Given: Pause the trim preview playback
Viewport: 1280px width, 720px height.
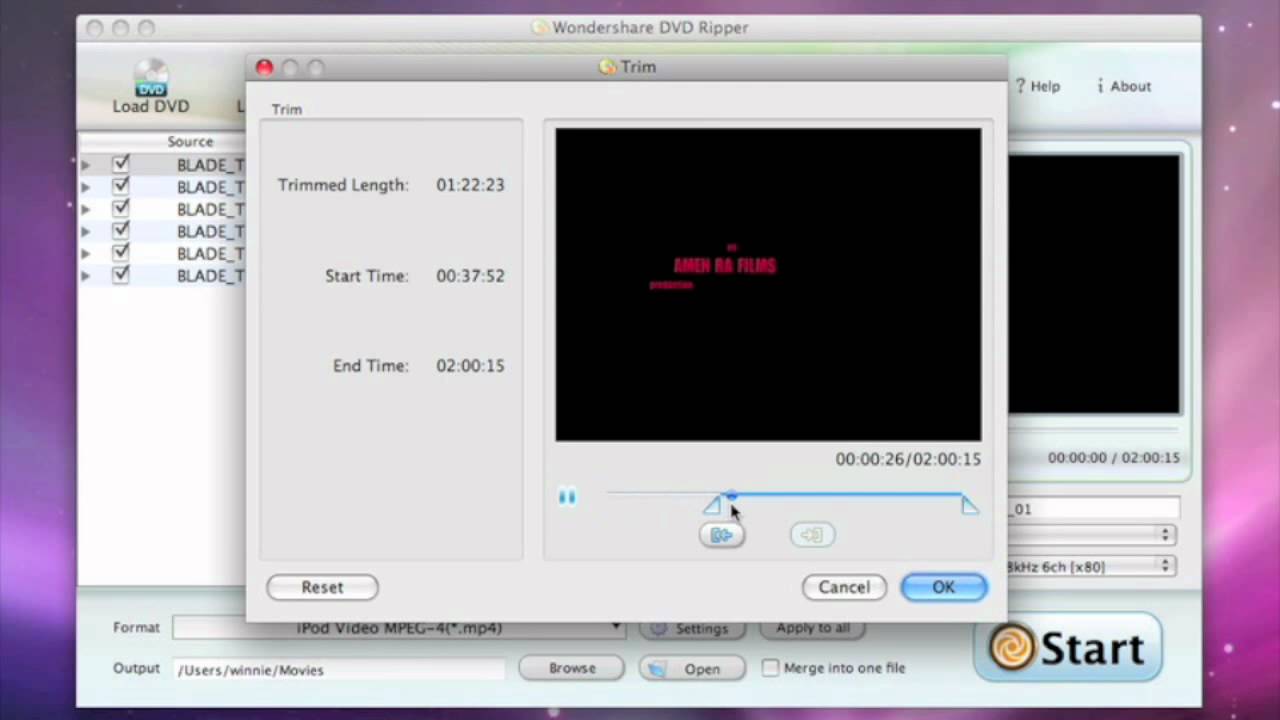Looking at the screenshot, I should (567, 497).
